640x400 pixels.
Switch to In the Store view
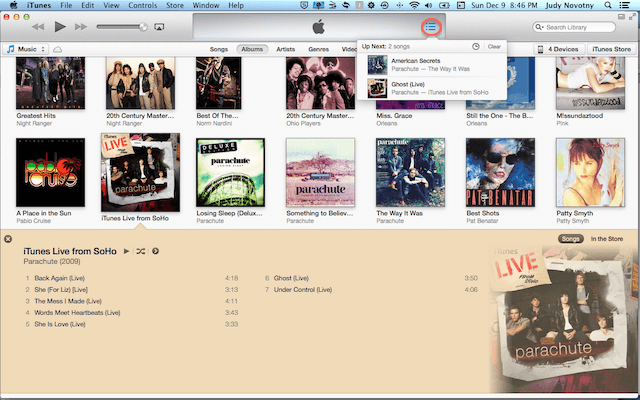click(x=607, y=239)
